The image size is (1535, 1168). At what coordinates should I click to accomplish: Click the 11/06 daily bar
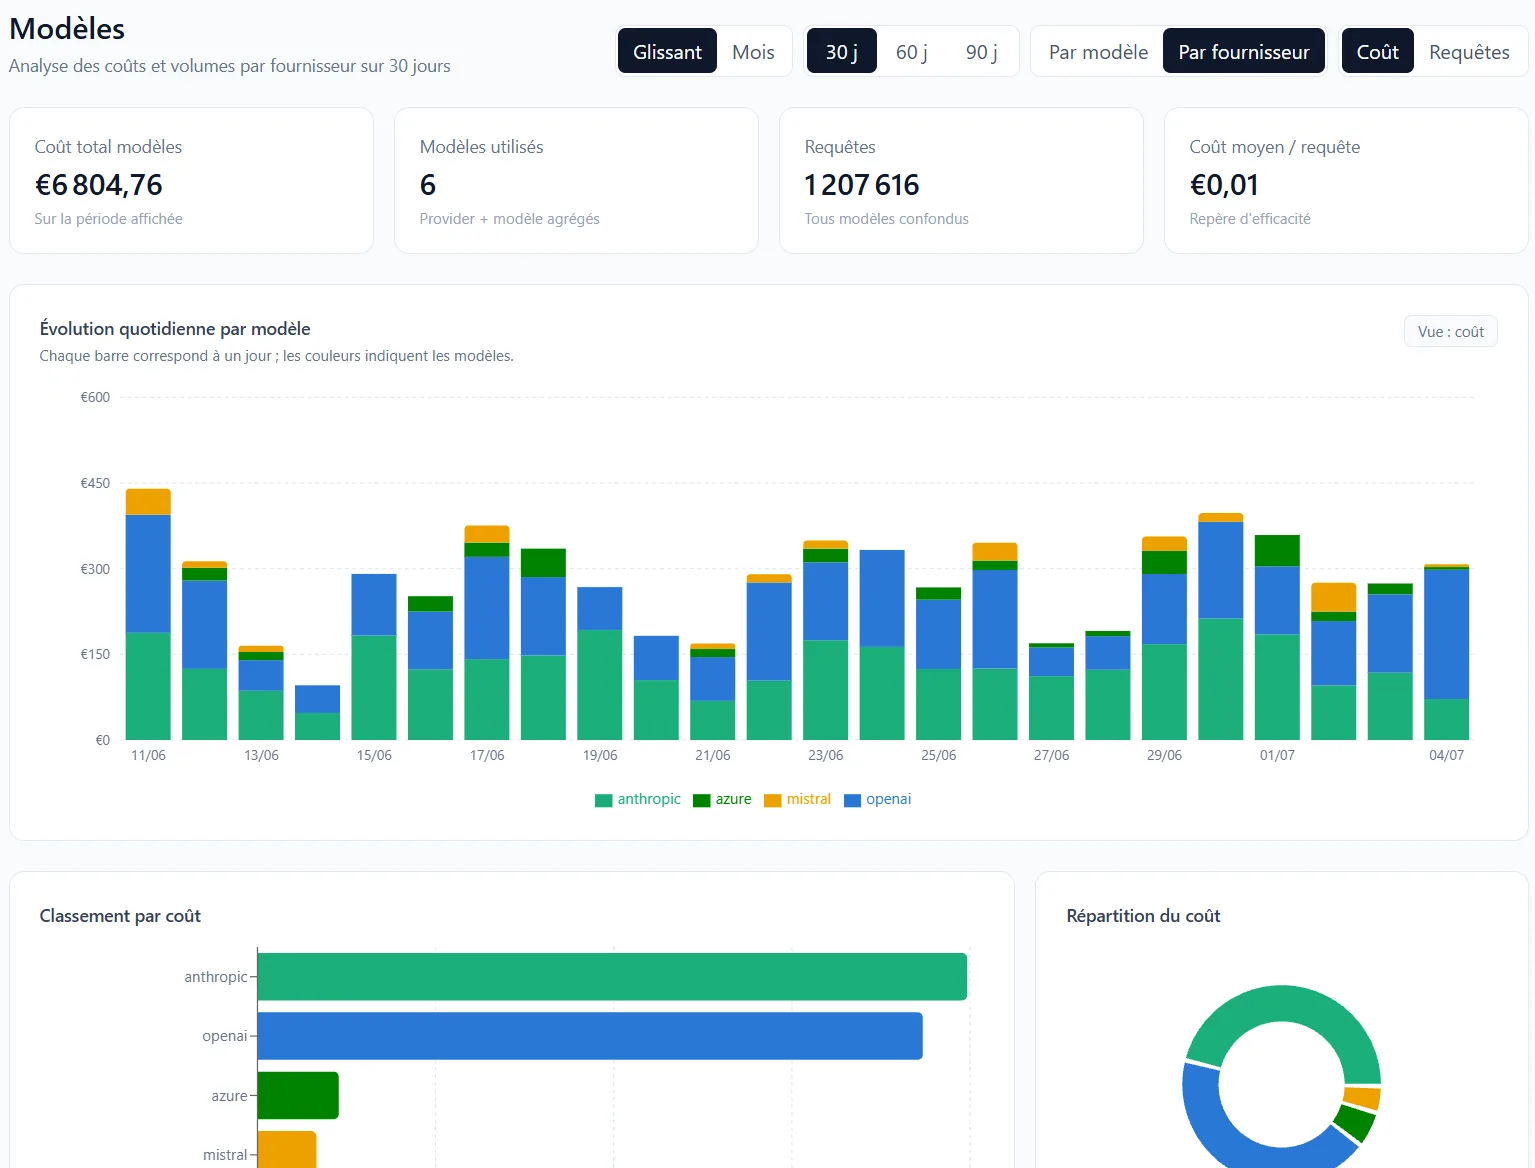[148, 614]
